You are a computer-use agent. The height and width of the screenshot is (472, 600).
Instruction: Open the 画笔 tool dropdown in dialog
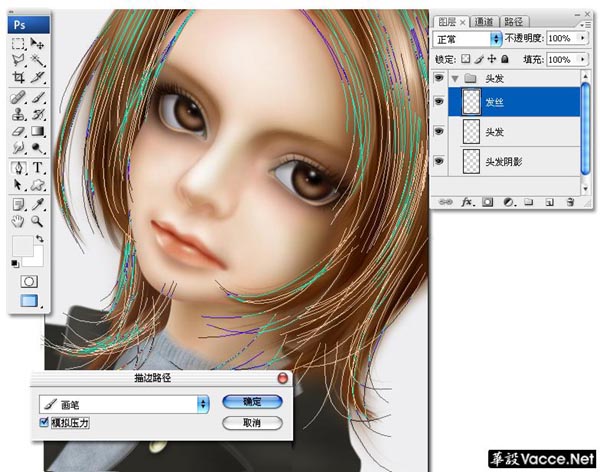pos(203,404)
